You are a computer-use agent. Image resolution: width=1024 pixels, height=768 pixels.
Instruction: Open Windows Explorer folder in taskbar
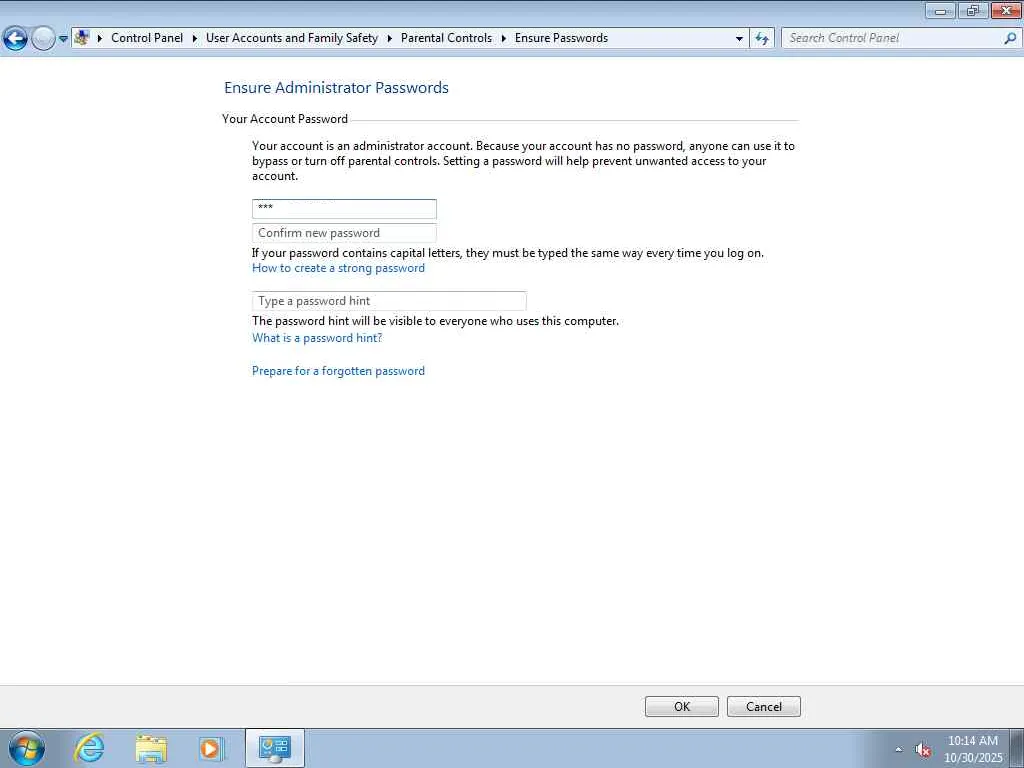152,748
